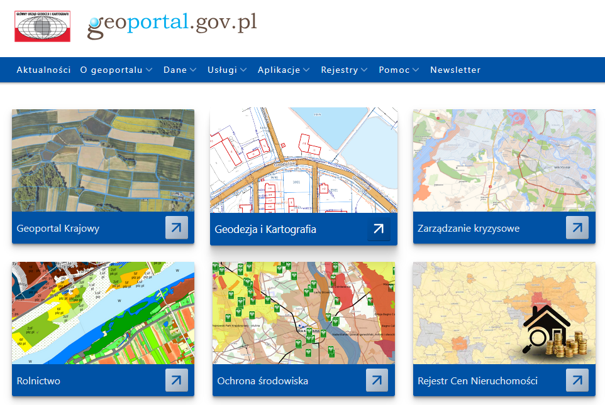
Task: Click the Geodezja i Kartografia map thumbnail
Action: pyautogui.click(x=304, y=160)
